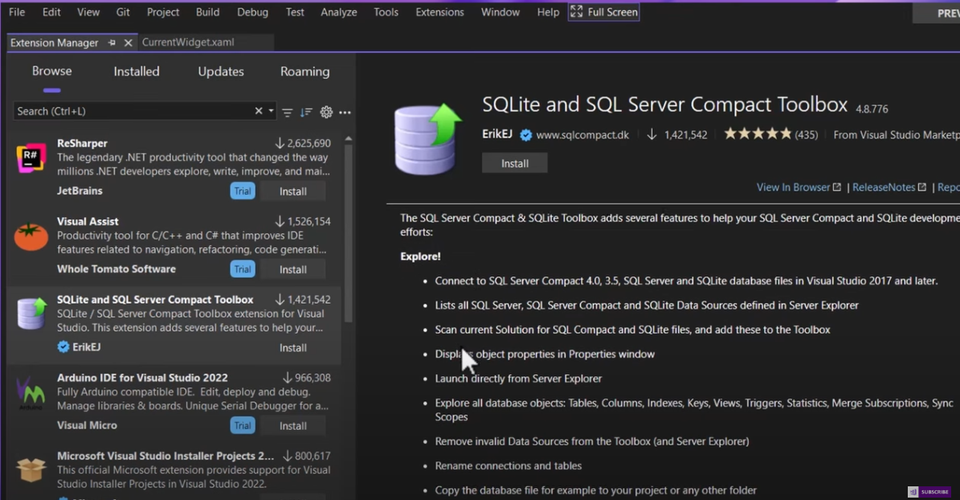This screenshot has height=500, width=960.
Task: Open the search history dropdown arrow
Action: [271, 111]
